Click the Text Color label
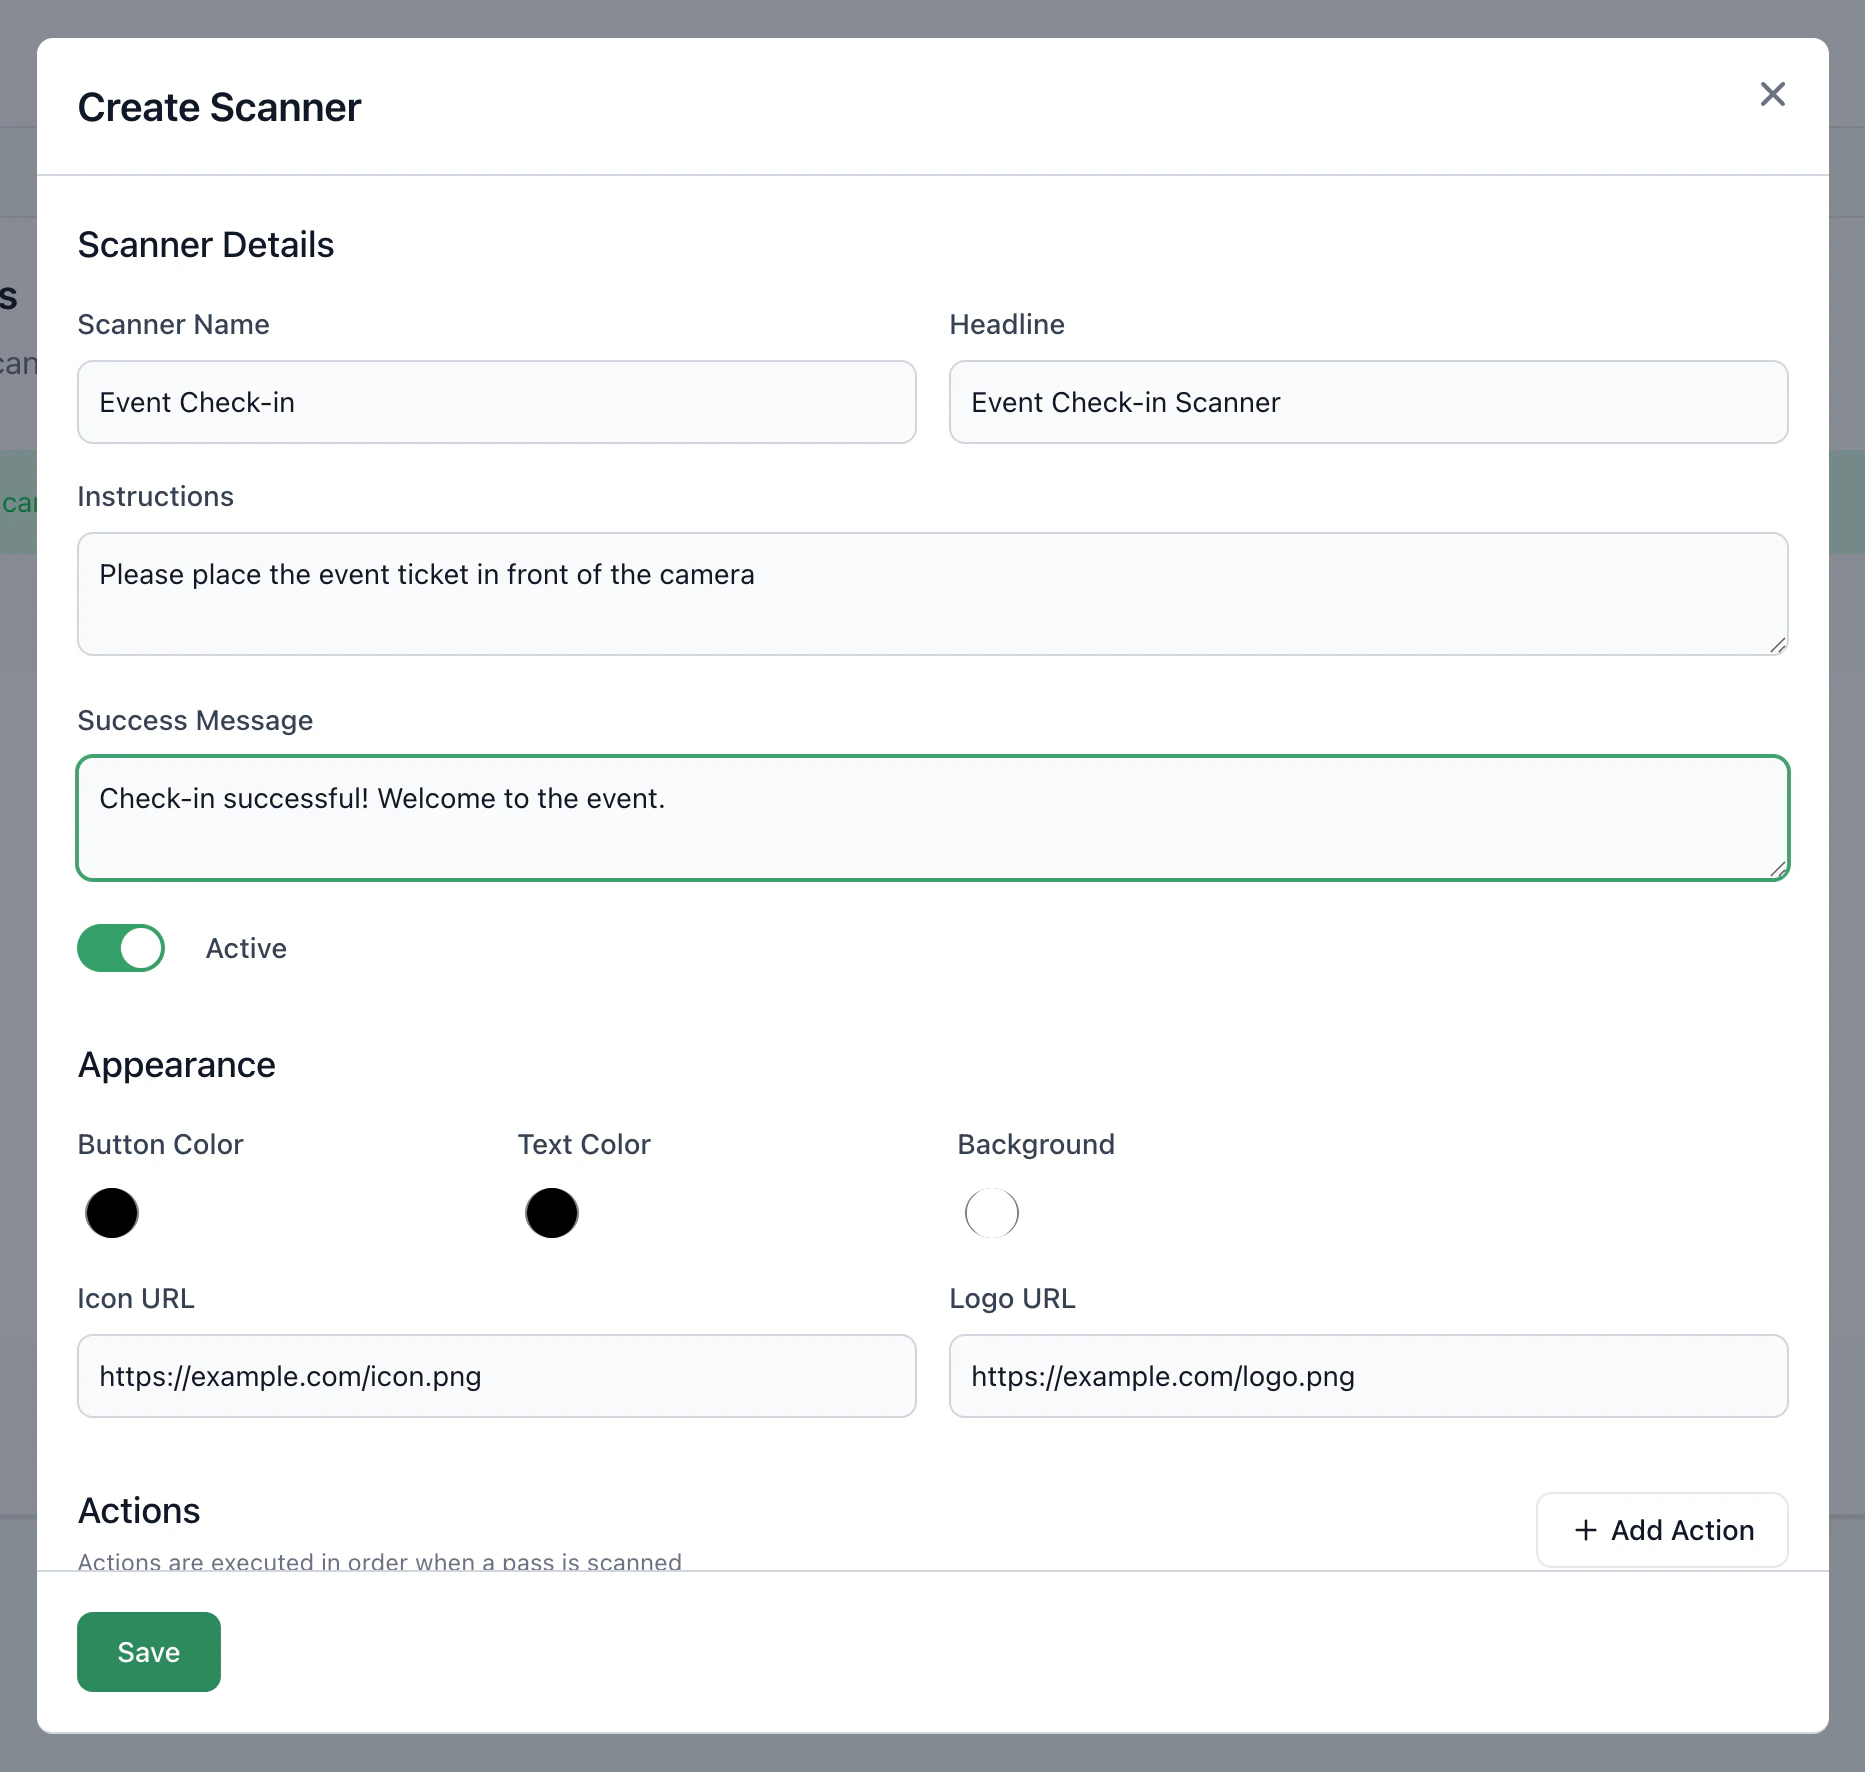Screen dimensions: 1865x1772 [584, 1144]
